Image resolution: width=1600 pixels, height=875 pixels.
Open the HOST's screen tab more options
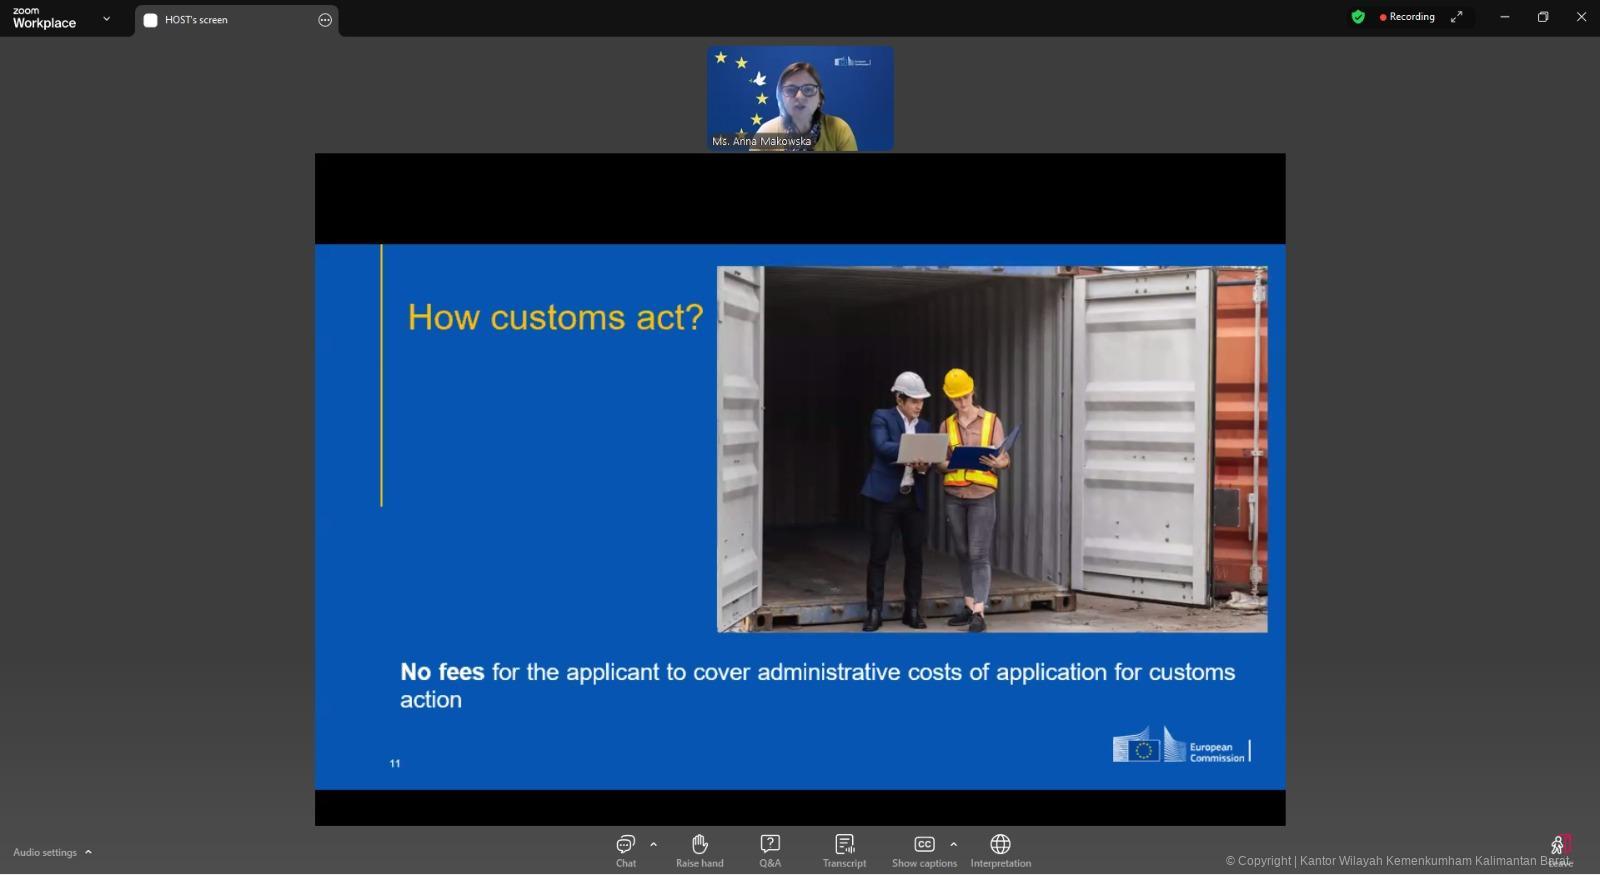click(x=325, y=20)
